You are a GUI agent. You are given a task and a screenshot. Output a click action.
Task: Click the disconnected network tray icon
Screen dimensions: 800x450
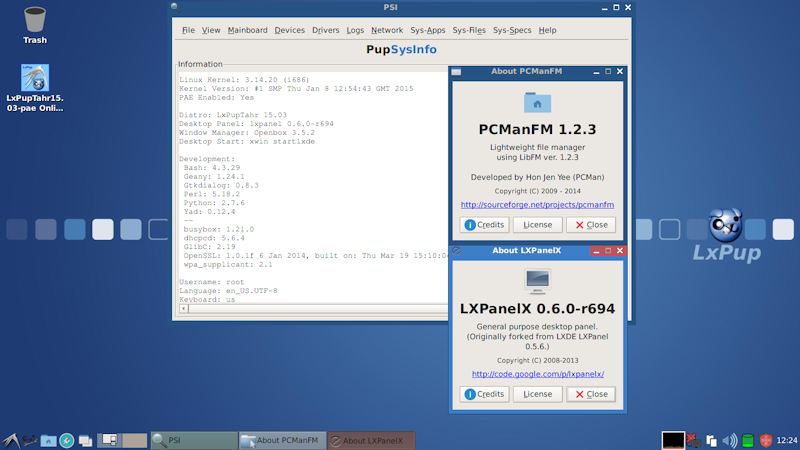tap(694, 440)
